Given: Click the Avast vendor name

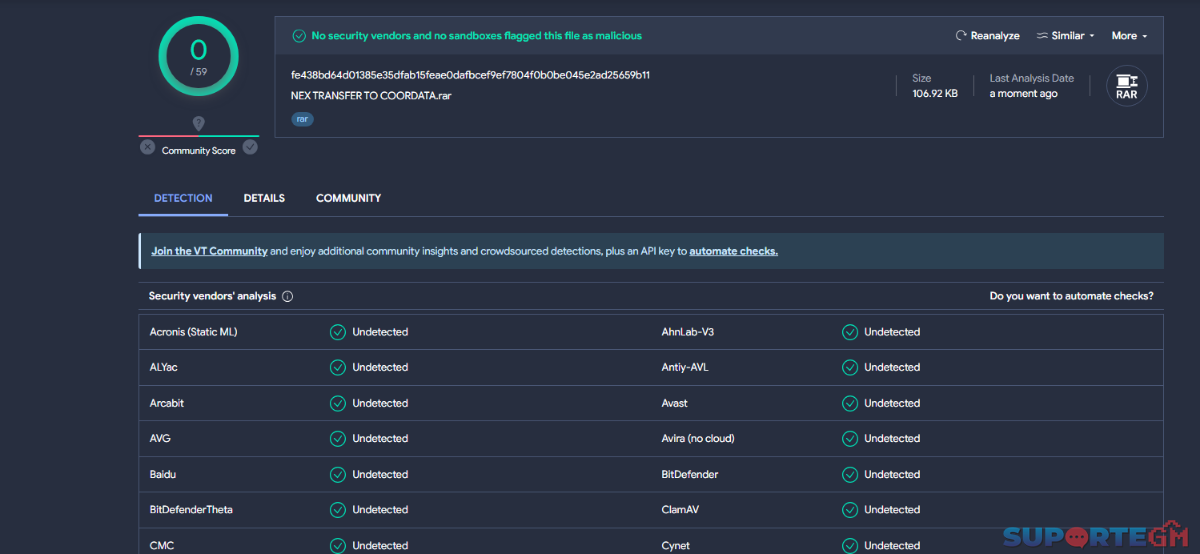Looking at the screenshot, I should [675, 403].
